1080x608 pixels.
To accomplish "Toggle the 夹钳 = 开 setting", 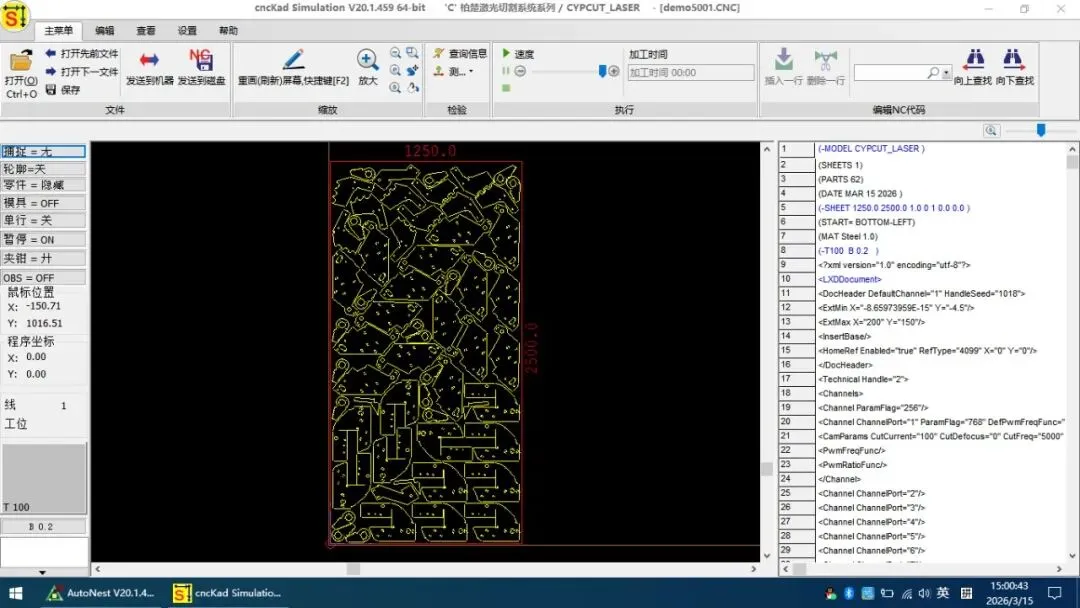I will coord(43,258).
